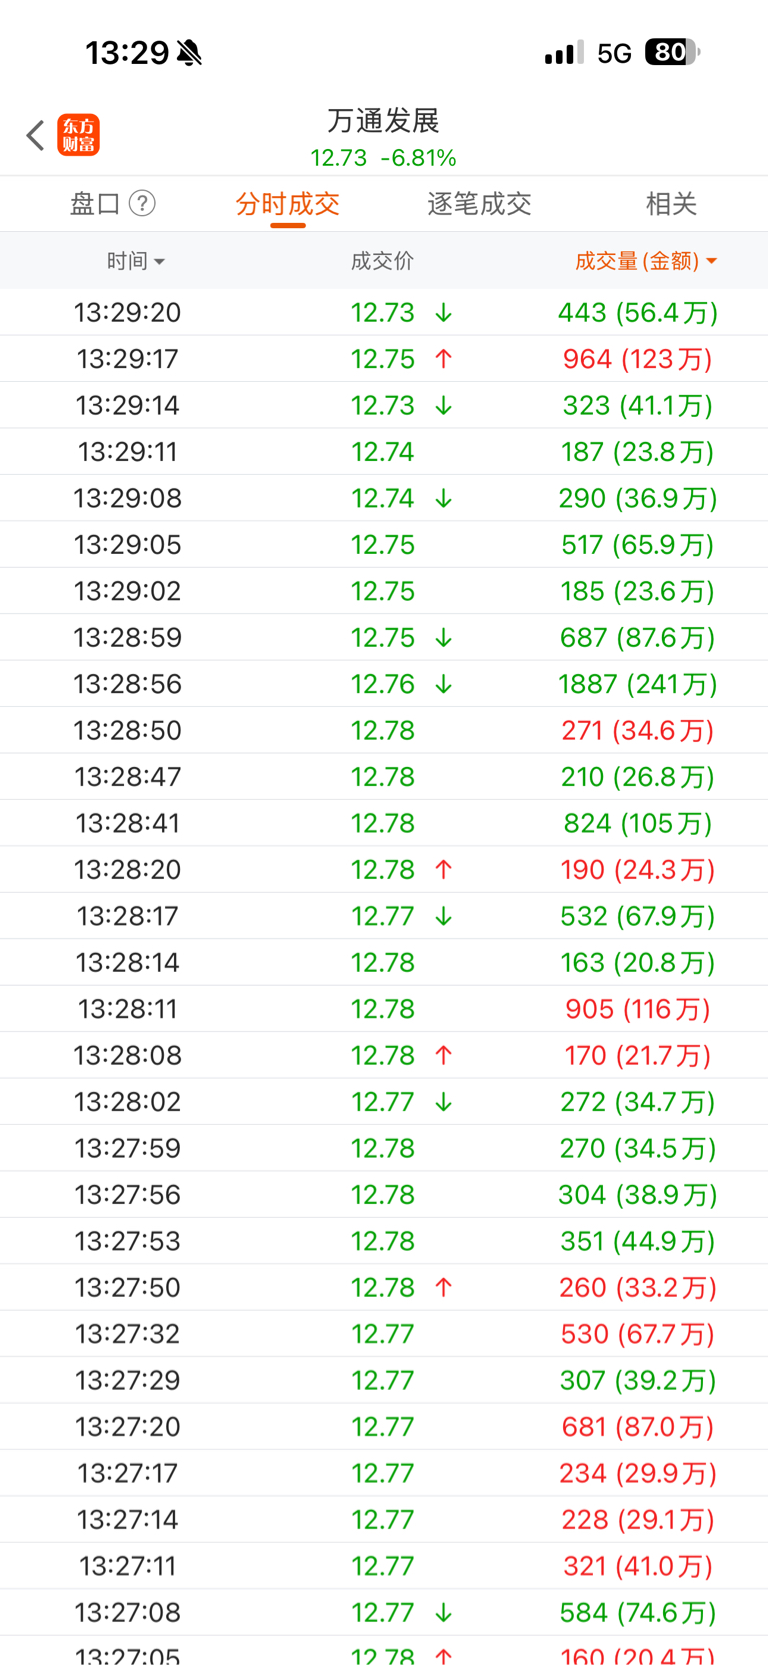Tap the help question mark beside 盘口
Screen dimensions: 768x1665
coord(143,204)
